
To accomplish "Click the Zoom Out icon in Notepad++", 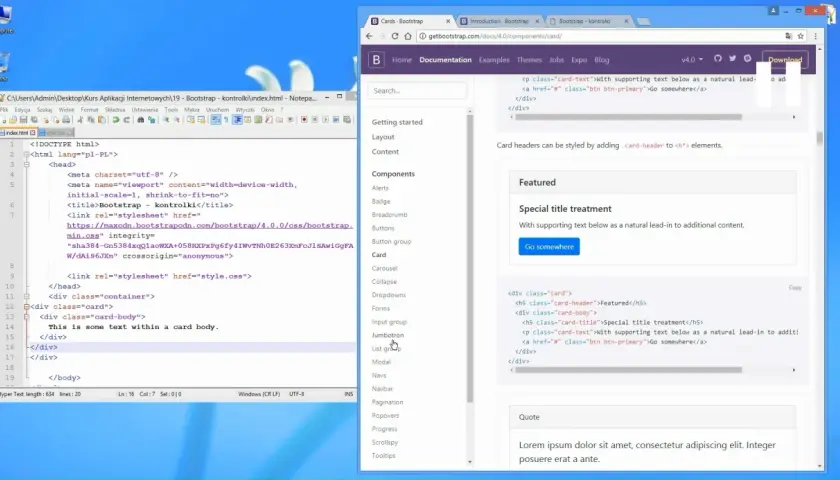I will coord(177,120).
